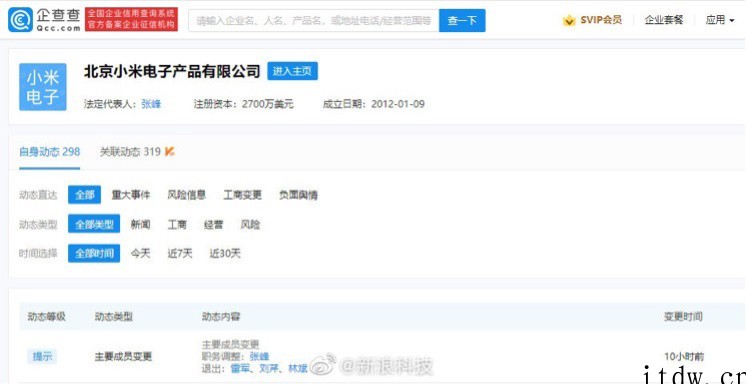The width and height of the screenshot is (746, 384).
Task: Select the 重大事件 filter
Action: 131,195
